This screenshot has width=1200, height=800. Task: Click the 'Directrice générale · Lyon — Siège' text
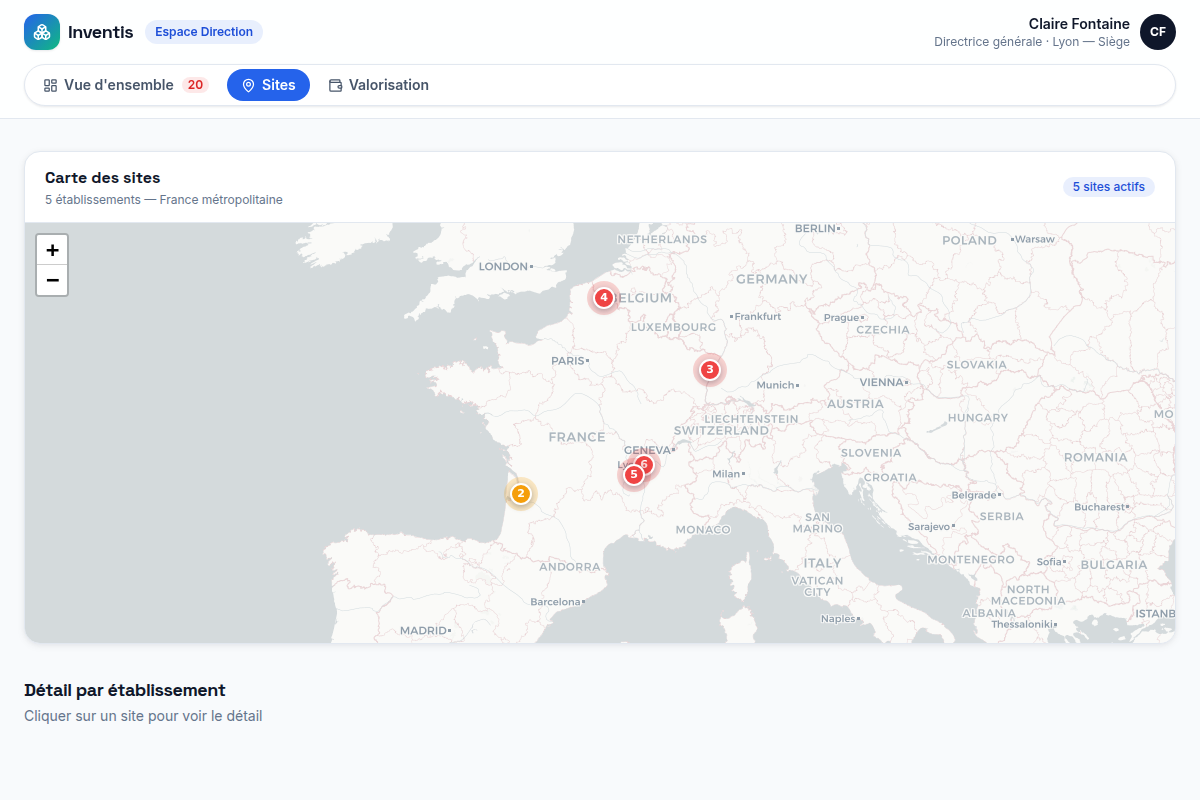pyautogui.click(x=1032, y=42)
